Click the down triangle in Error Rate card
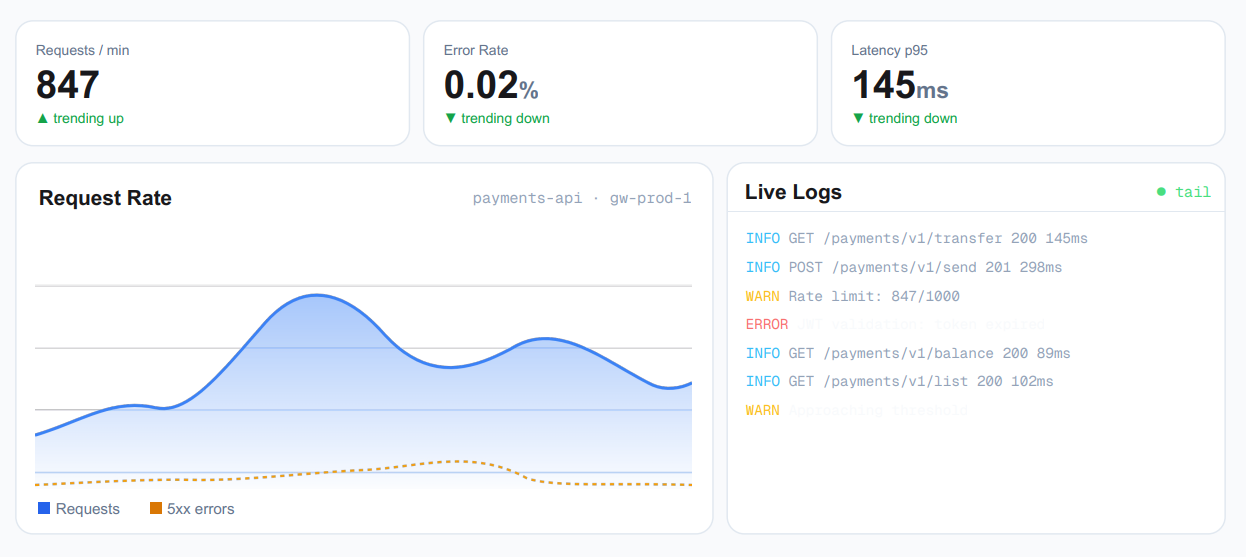The height and width of the screenshot is (557, 1246). [x=450, y=118]
